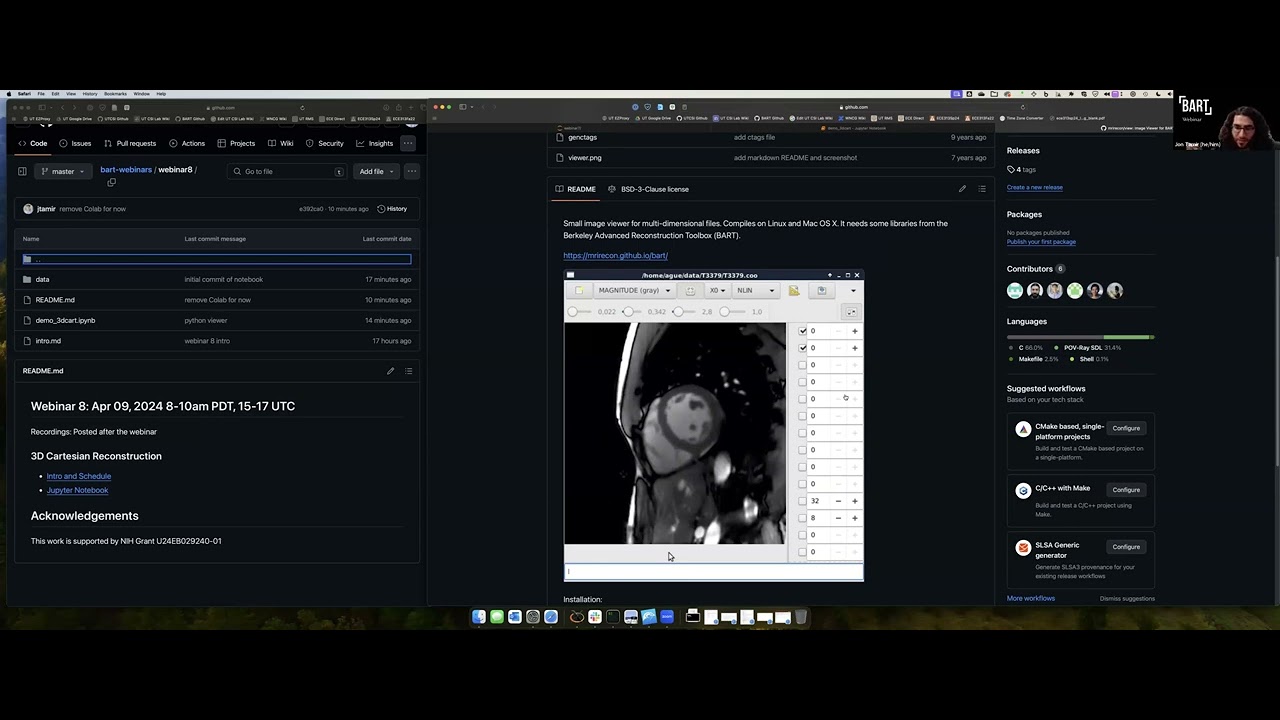
Task: Open the File menu in the menu bar
Action: 41,94
